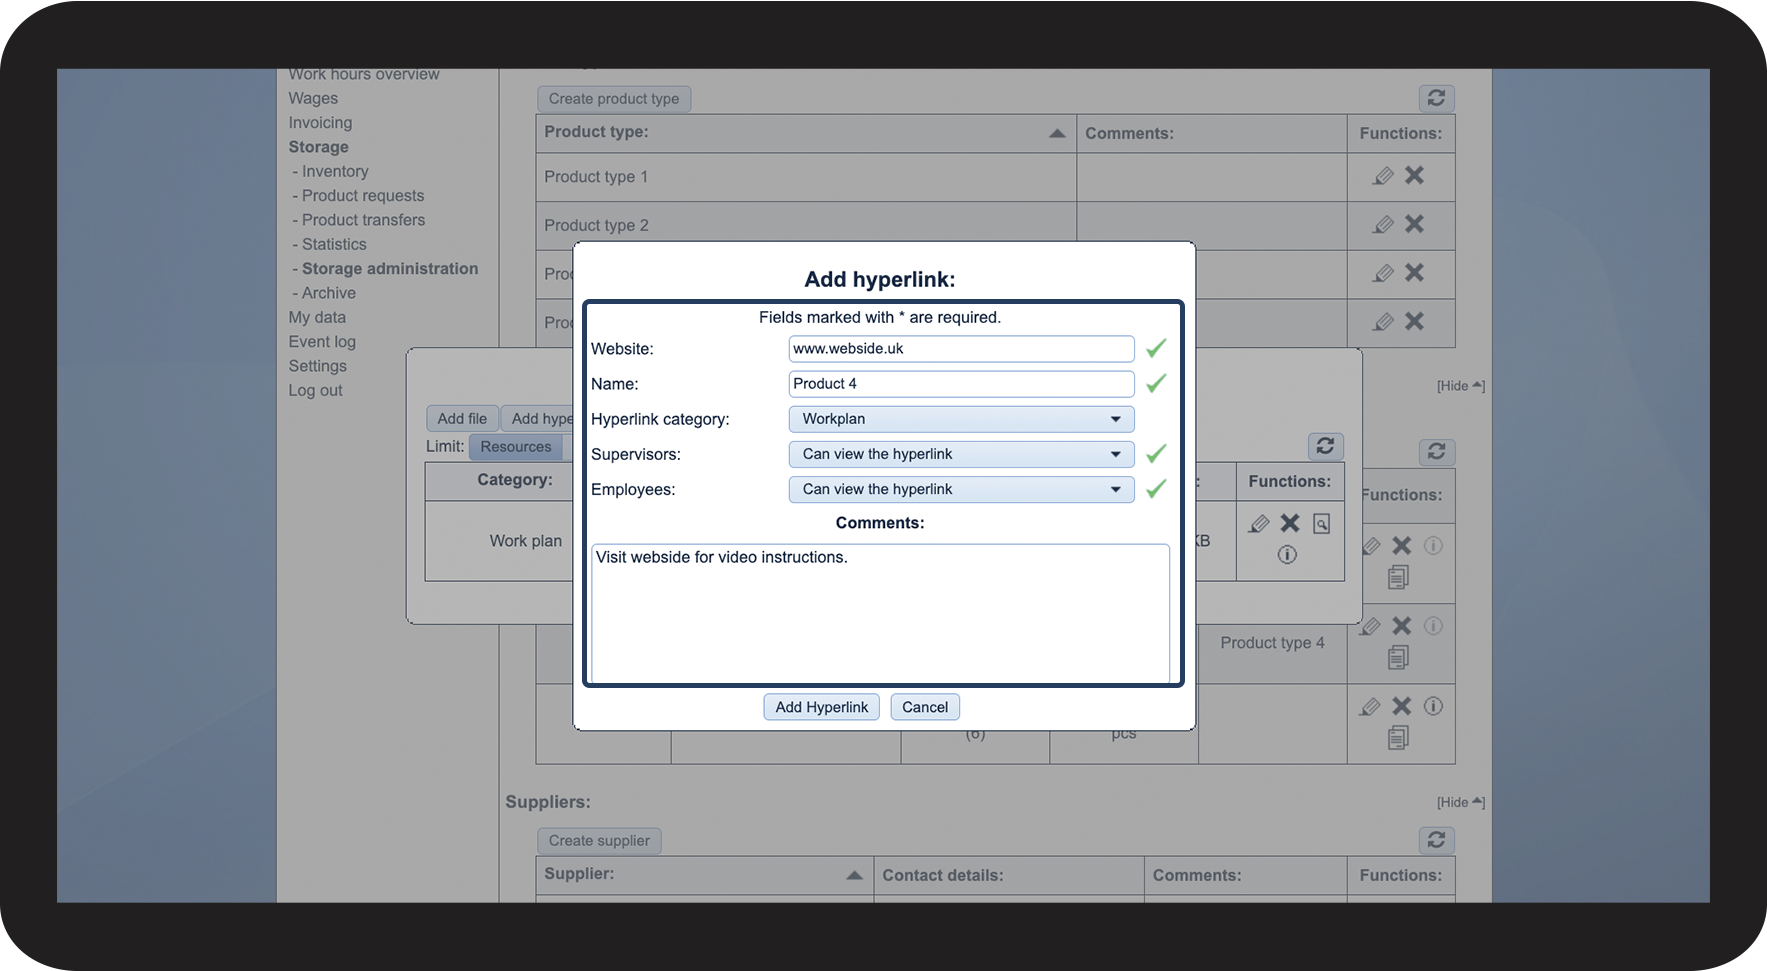Click Create supplier button
The height and width of the screenshot is (971, 1767).
[599, 840]
